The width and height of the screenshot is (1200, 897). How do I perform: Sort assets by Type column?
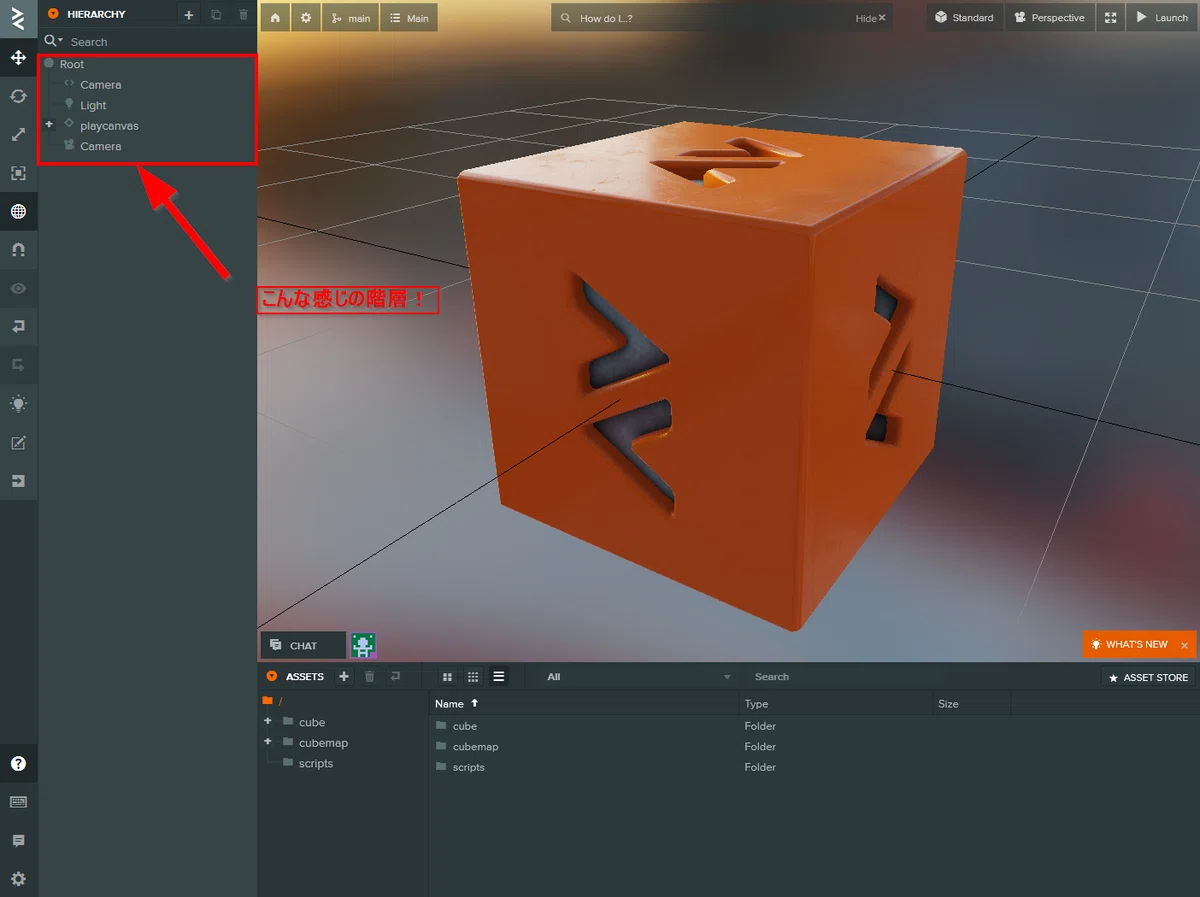[836, 703]
